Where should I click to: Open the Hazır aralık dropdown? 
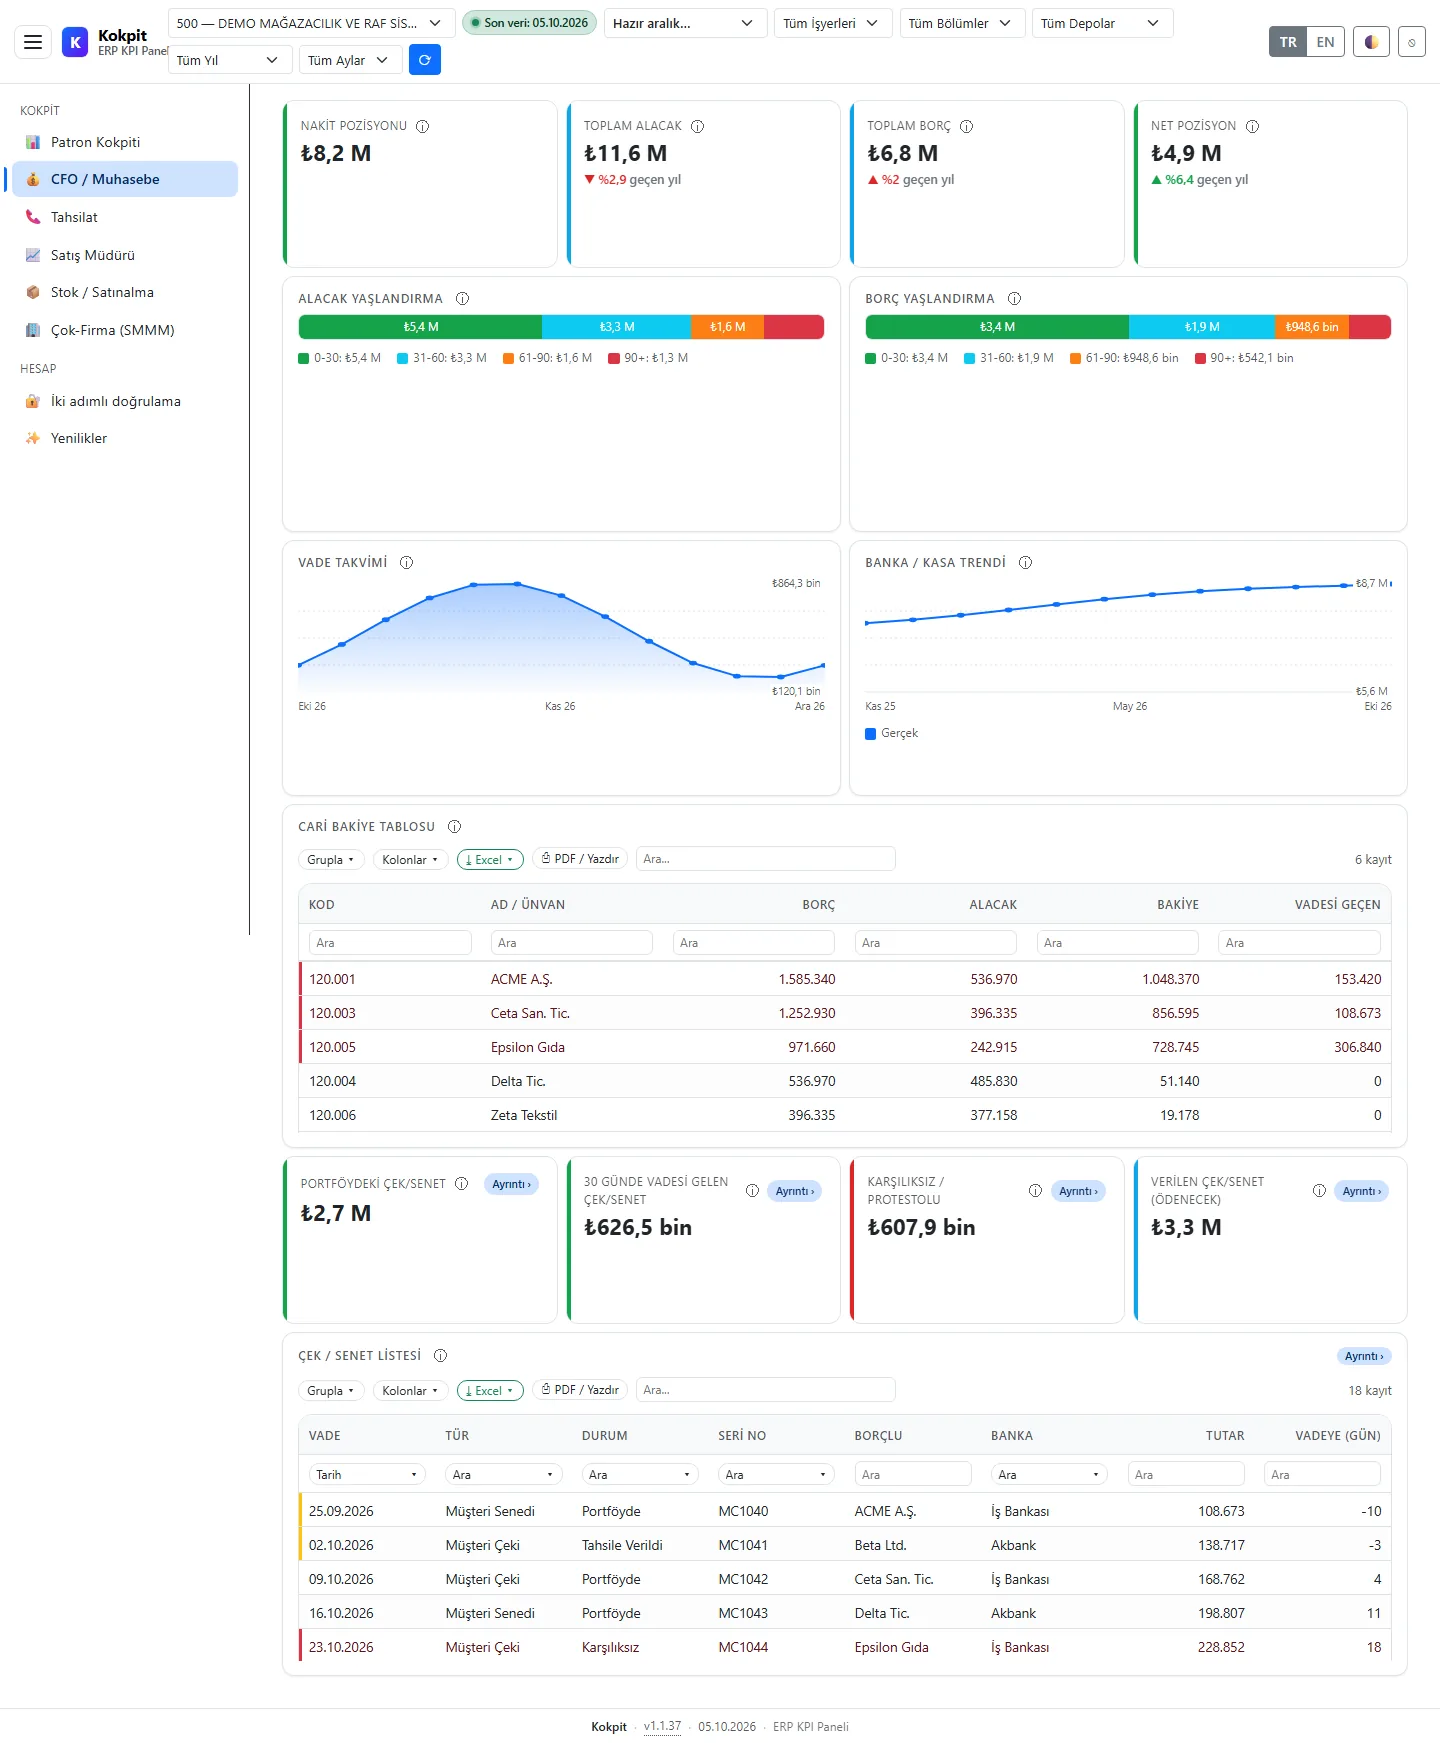click(x=685, y=23)
